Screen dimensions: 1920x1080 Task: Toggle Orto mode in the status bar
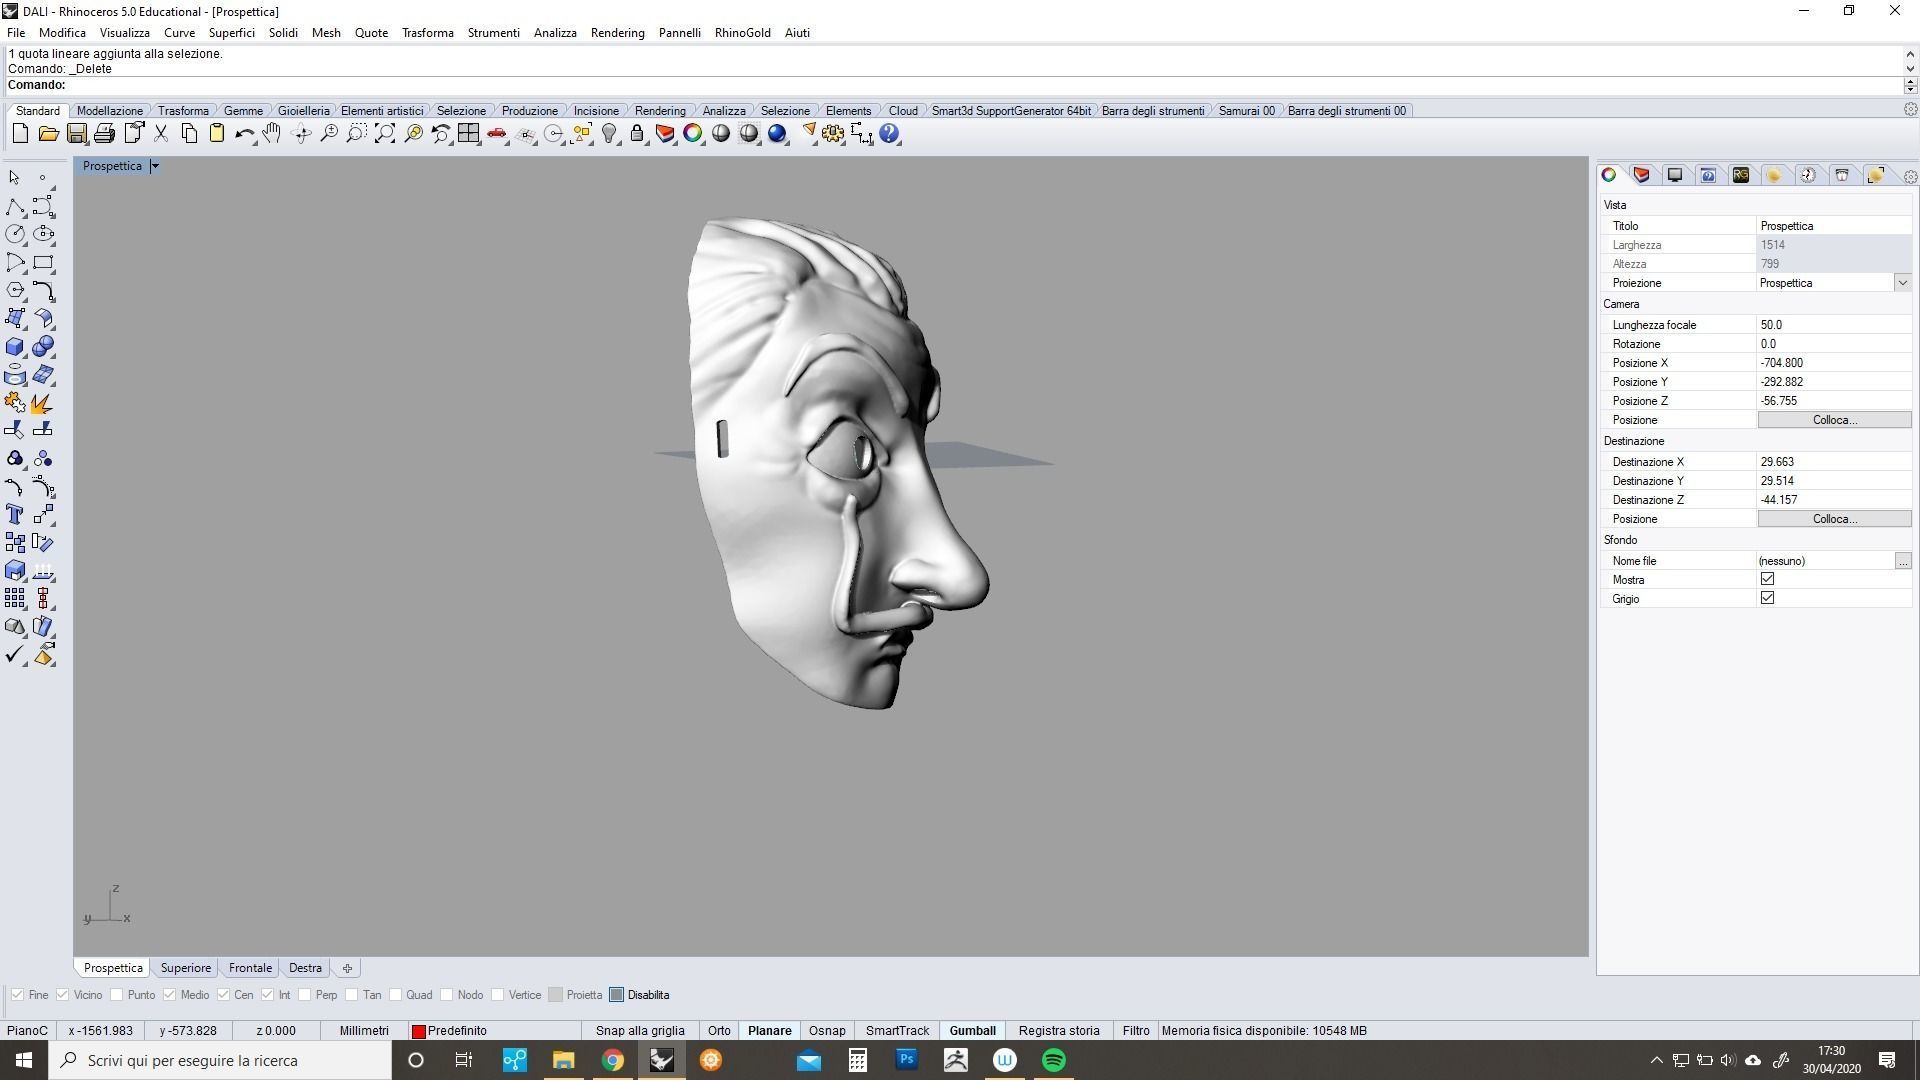tap(719, 1031)
